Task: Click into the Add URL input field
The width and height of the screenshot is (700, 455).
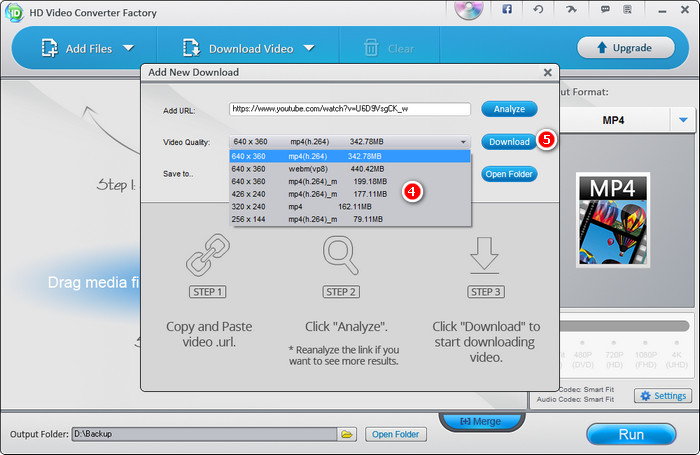Action: [x=350, y=109]
